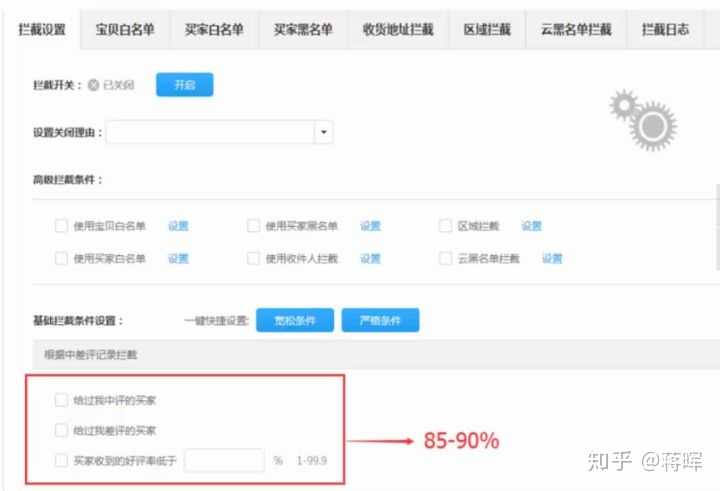The image size is (720, 491).
Task: Check 给过我中评的买家 checkbox
Action: 61,400
